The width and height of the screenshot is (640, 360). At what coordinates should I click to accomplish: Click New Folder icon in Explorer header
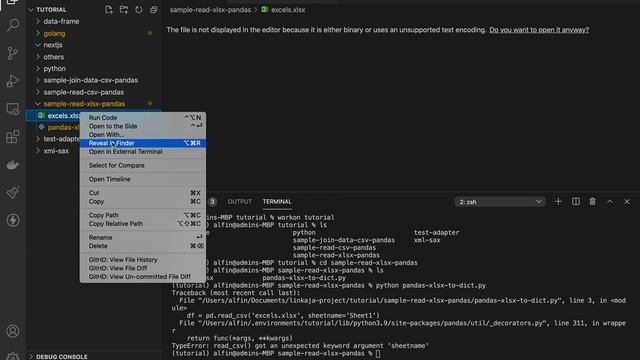point(124,9)
